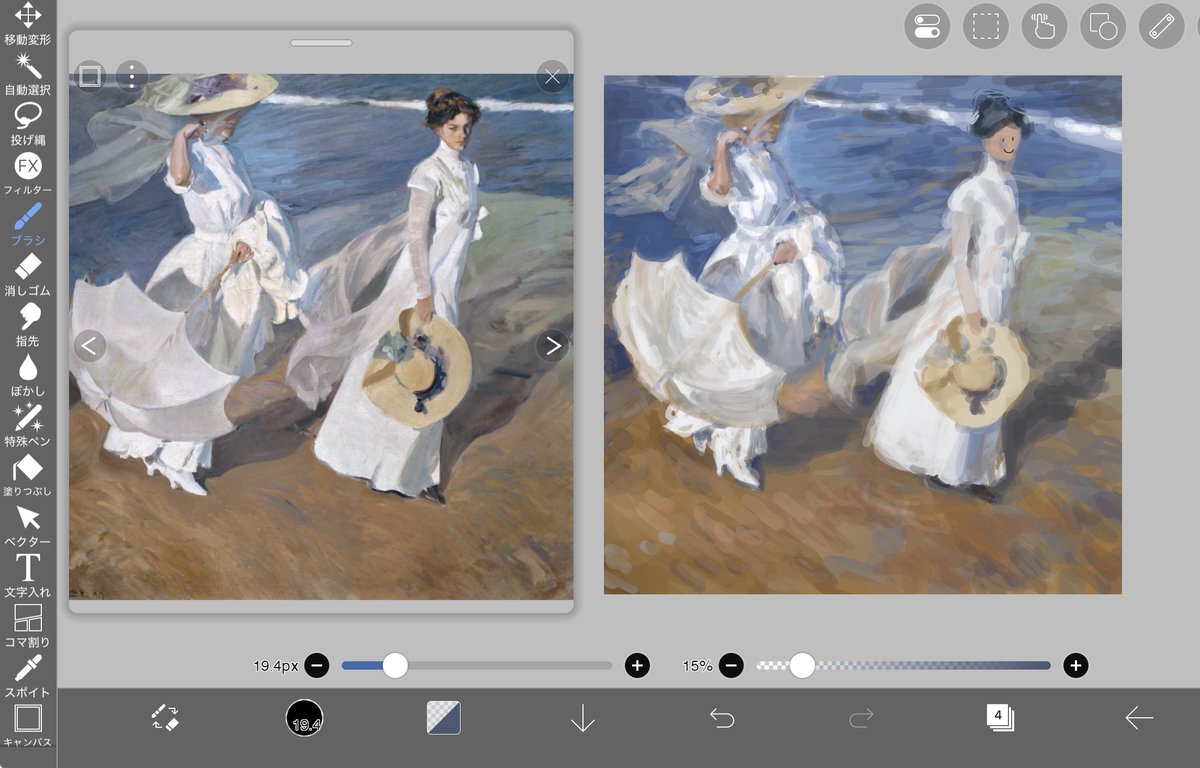Select the 消しゴム eraser tool
The height and width of the screenshot is (768, 1200).
click(x=27, y=275)
